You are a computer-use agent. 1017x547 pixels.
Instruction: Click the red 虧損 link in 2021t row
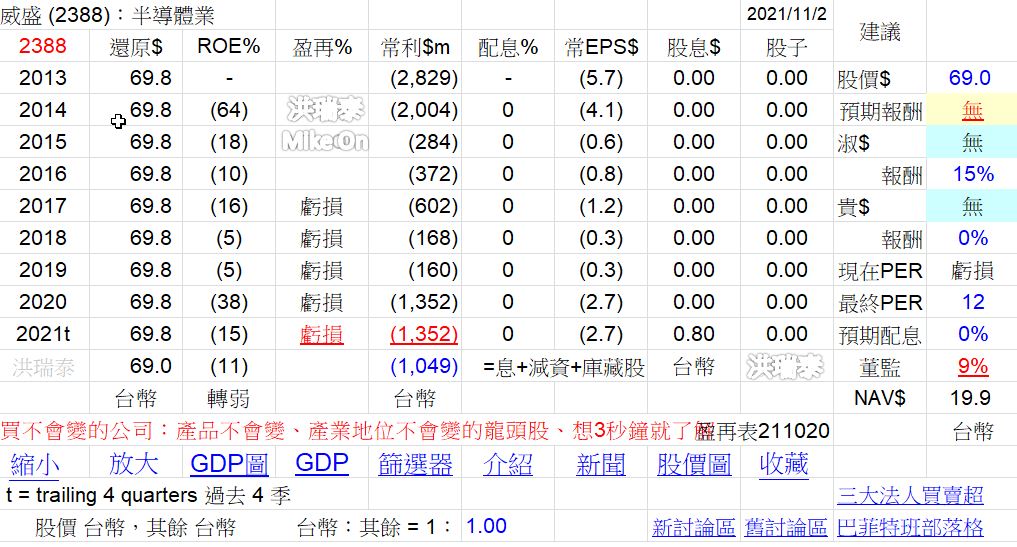tap(321, 334)
